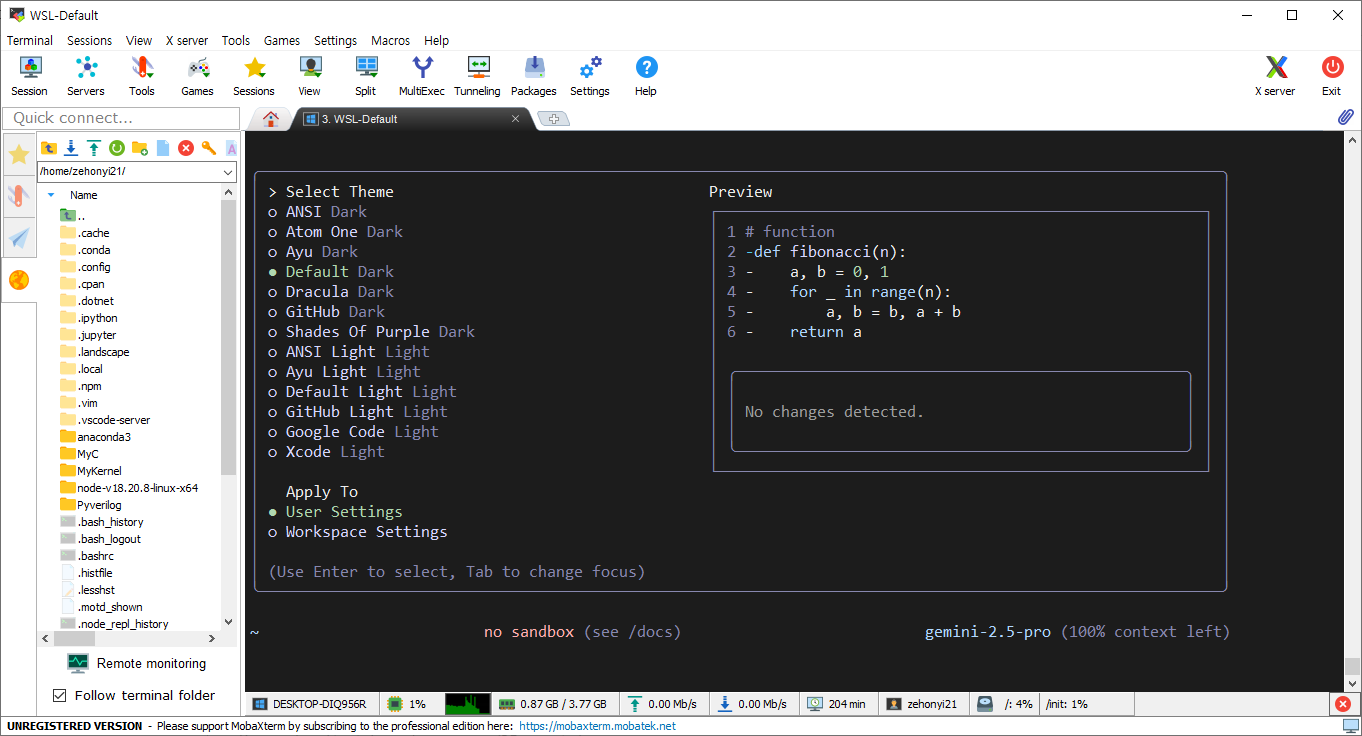1362x736 pixels.
Task: Select the Ayu Dark theme
Action: [x=313, y=252]
